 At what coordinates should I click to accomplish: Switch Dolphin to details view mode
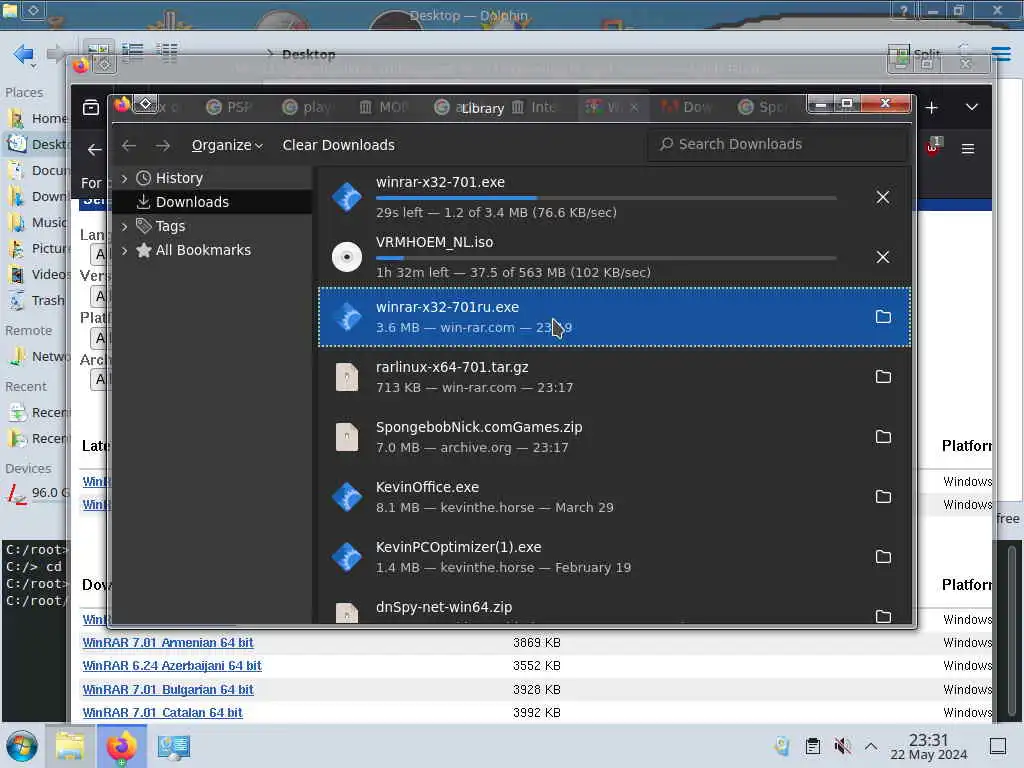click(167, 52)
